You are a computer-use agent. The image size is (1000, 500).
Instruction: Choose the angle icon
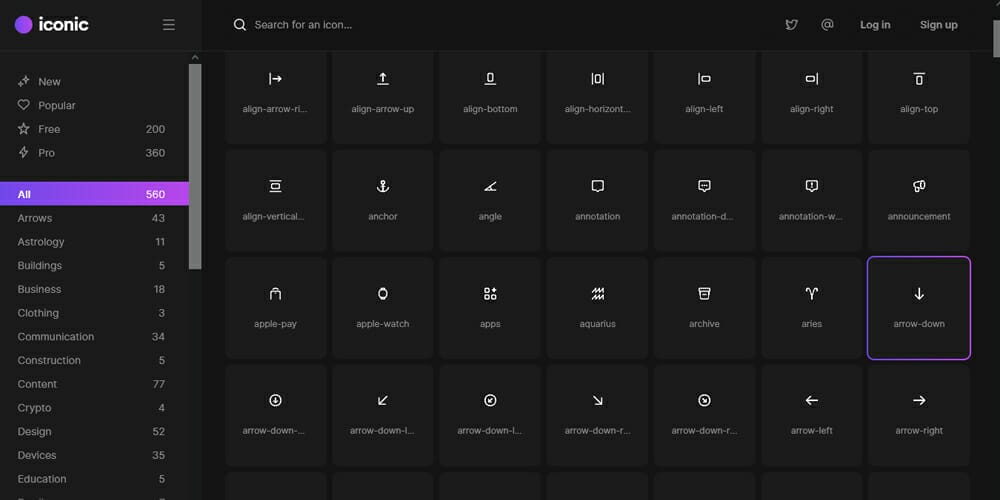pyautogui.click(x=490, y=200)
